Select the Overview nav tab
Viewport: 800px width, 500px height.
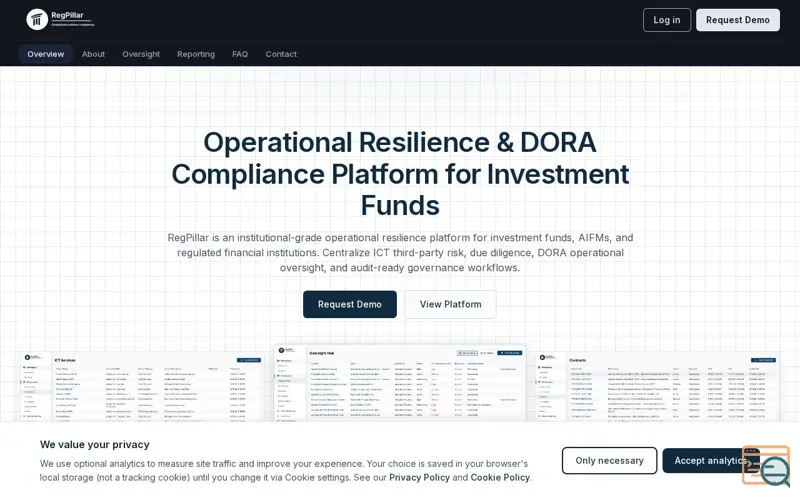click(45, 54)
